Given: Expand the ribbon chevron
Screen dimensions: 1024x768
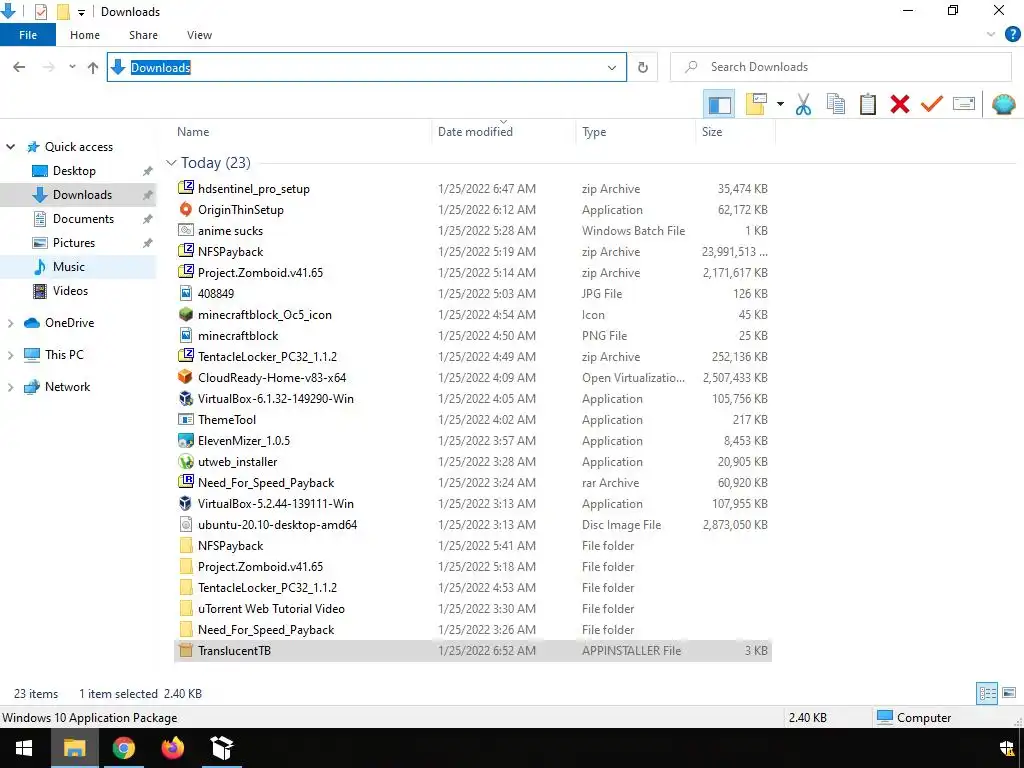Looking at the screenshot, I should (x=991, y=35).
